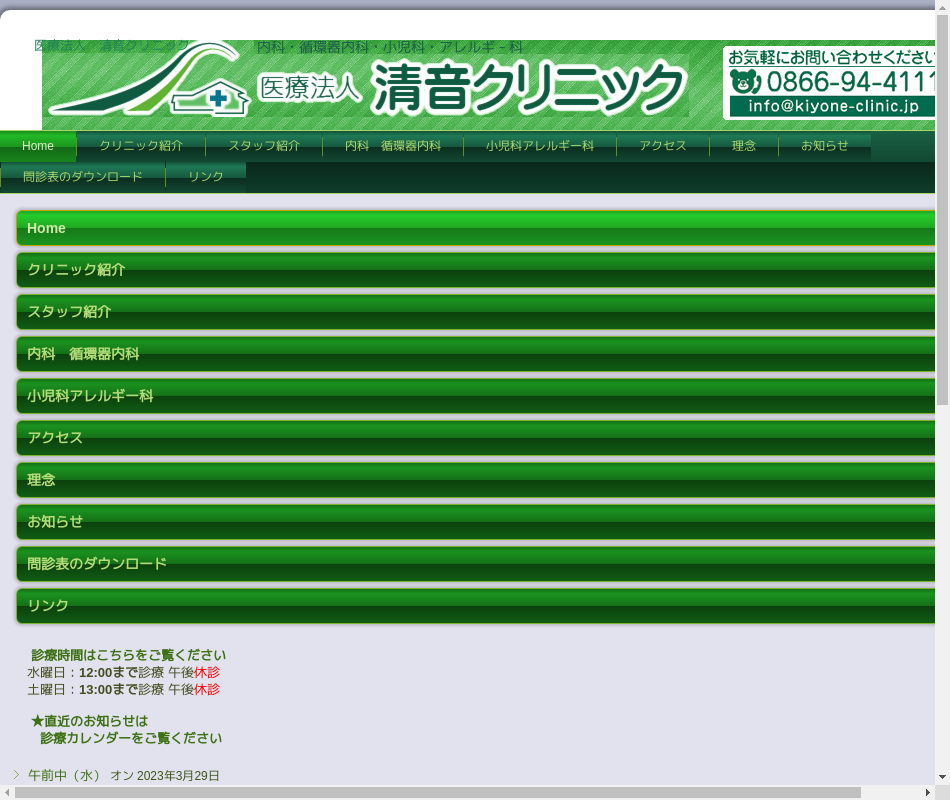Click リンク in the top navigation

point(206,177)
